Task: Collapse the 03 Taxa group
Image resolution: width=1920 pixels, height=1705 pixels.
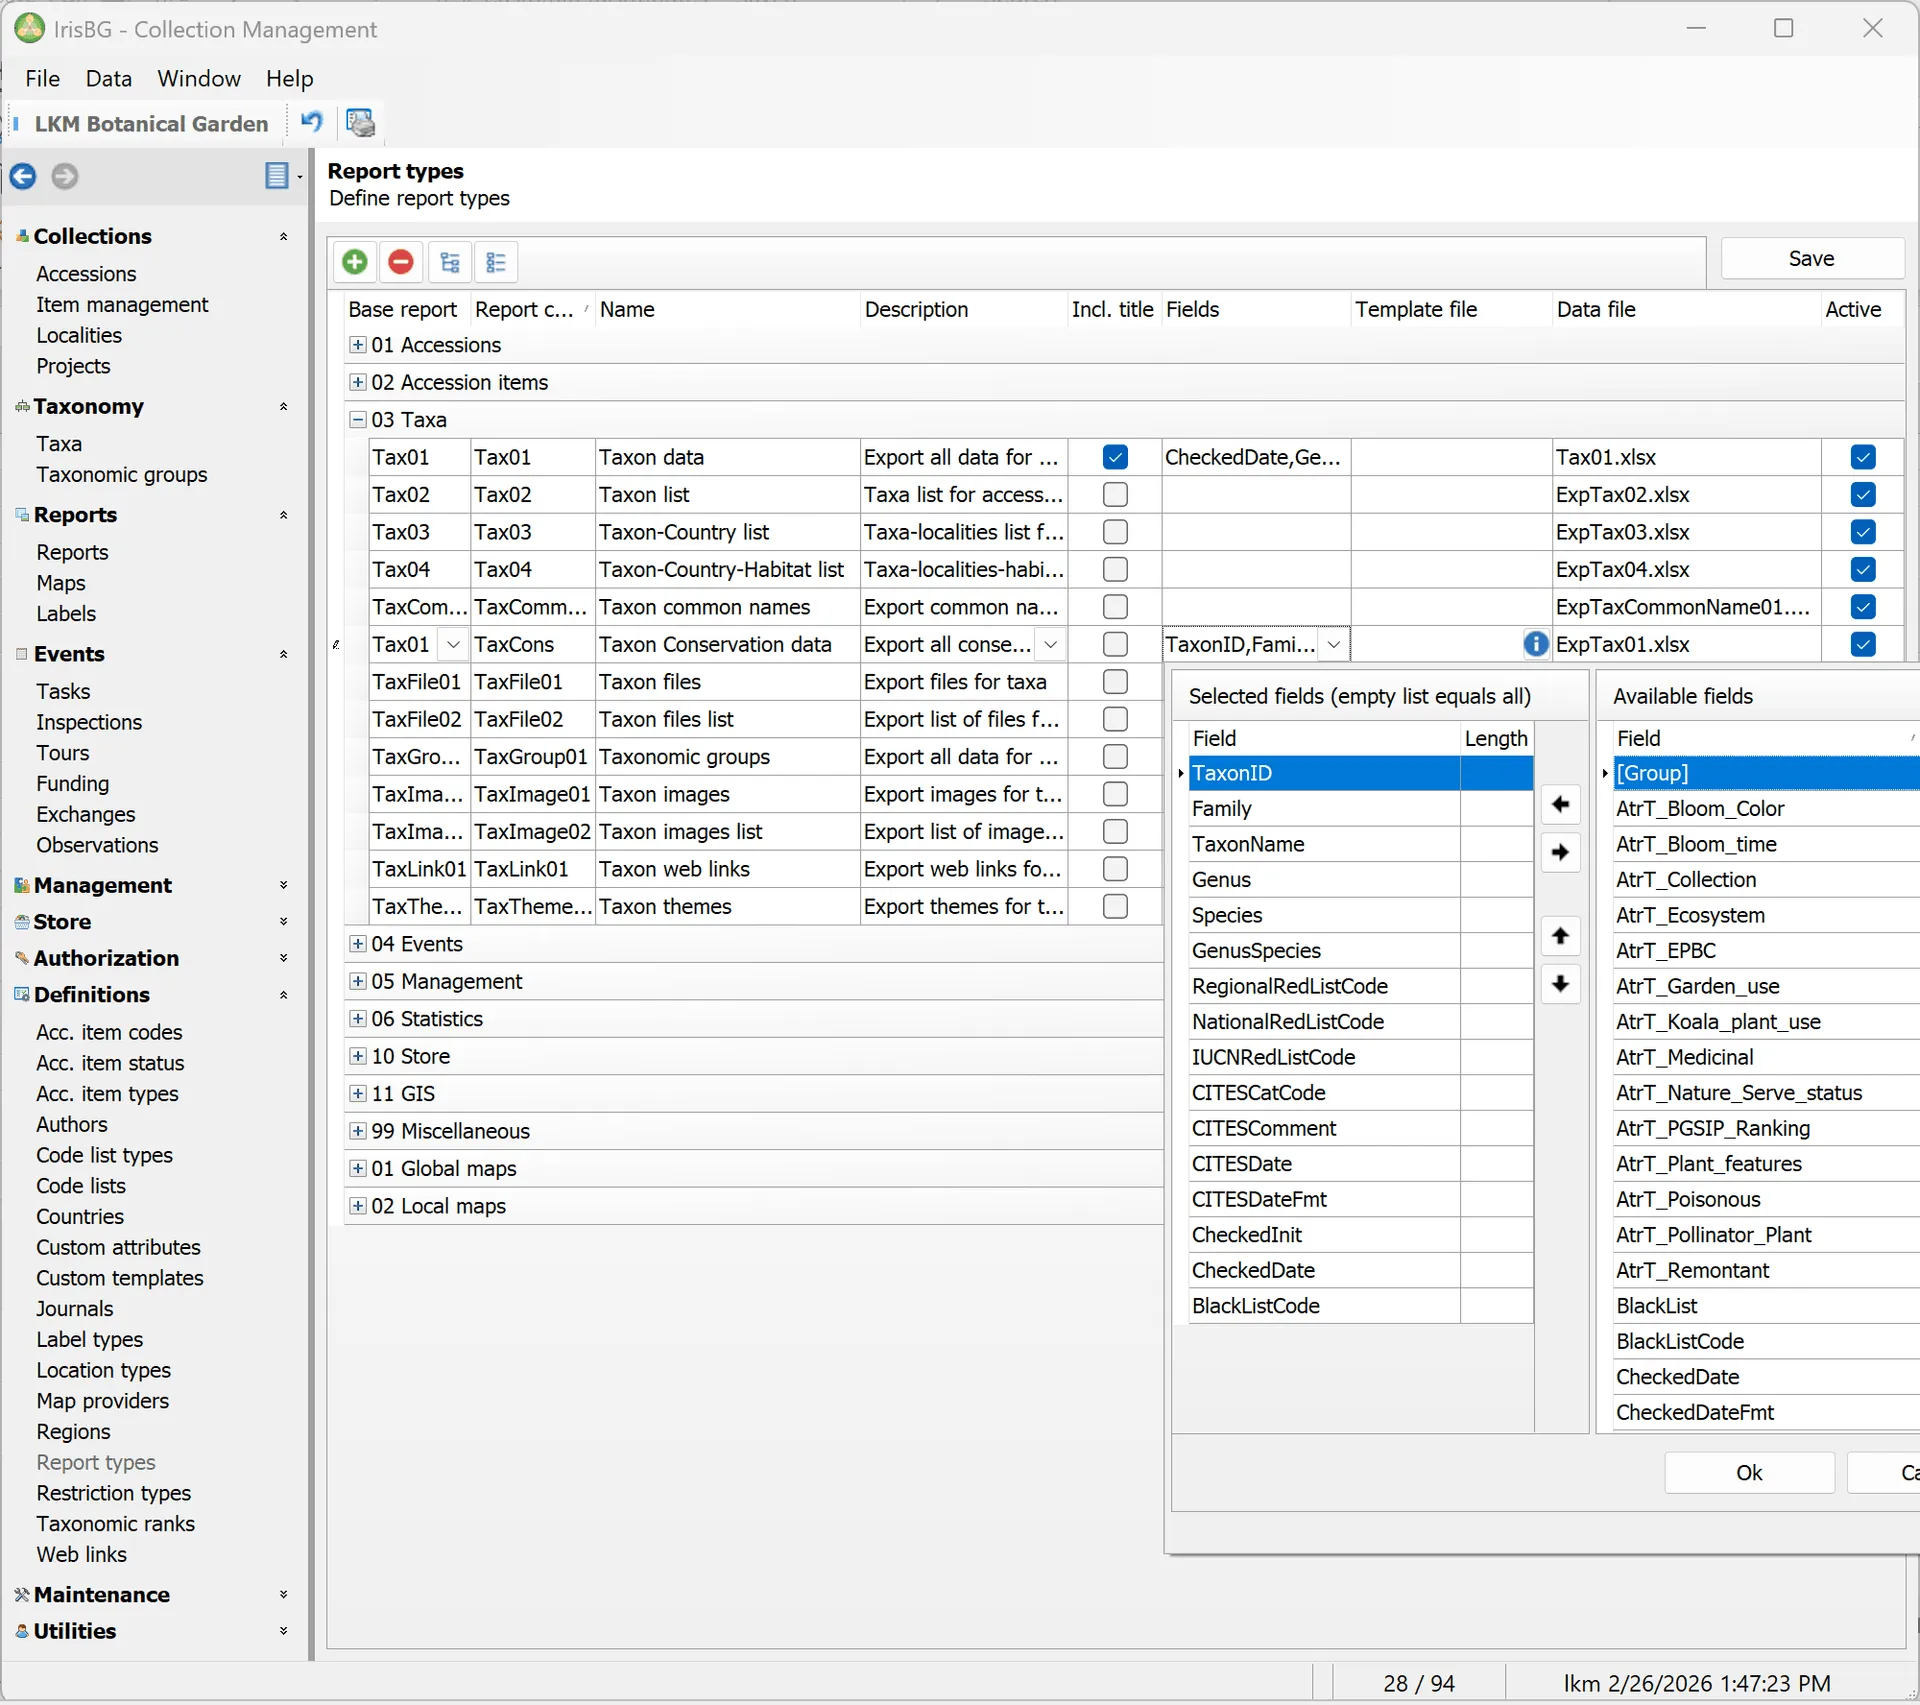Action: (357, 420)
